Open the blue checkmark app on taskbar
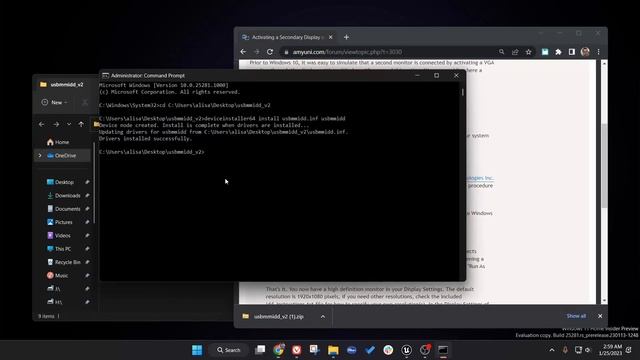The width and height of the screenshot is (640, 360). tap(370, 350)
